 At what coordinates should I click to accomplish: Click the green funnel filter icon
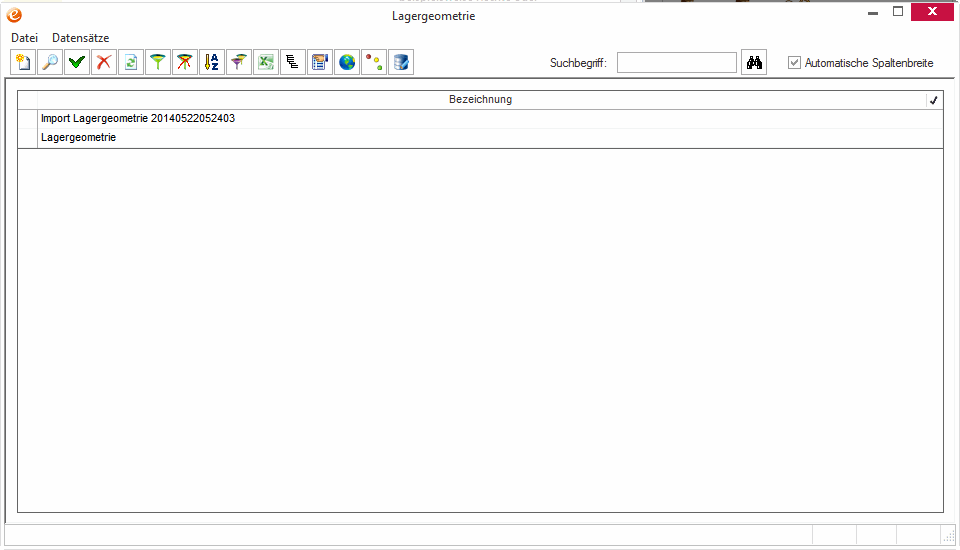tap(158, 62)
